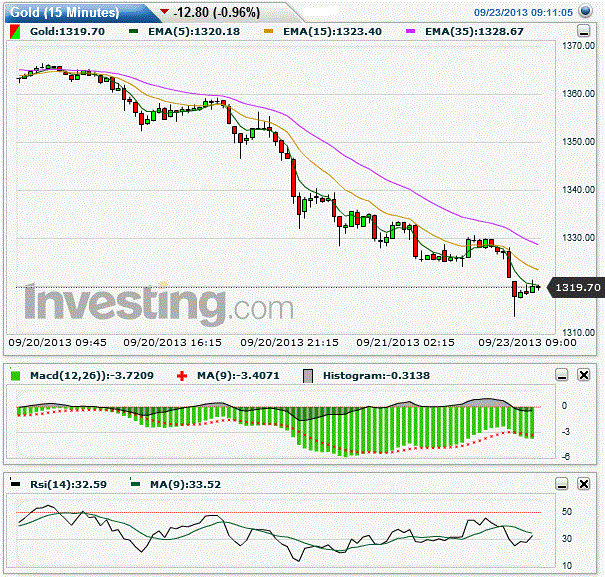The image size is (605, 577).
Task: Click the gray Histogram legend icon
Action: click(x=308, y=376)
